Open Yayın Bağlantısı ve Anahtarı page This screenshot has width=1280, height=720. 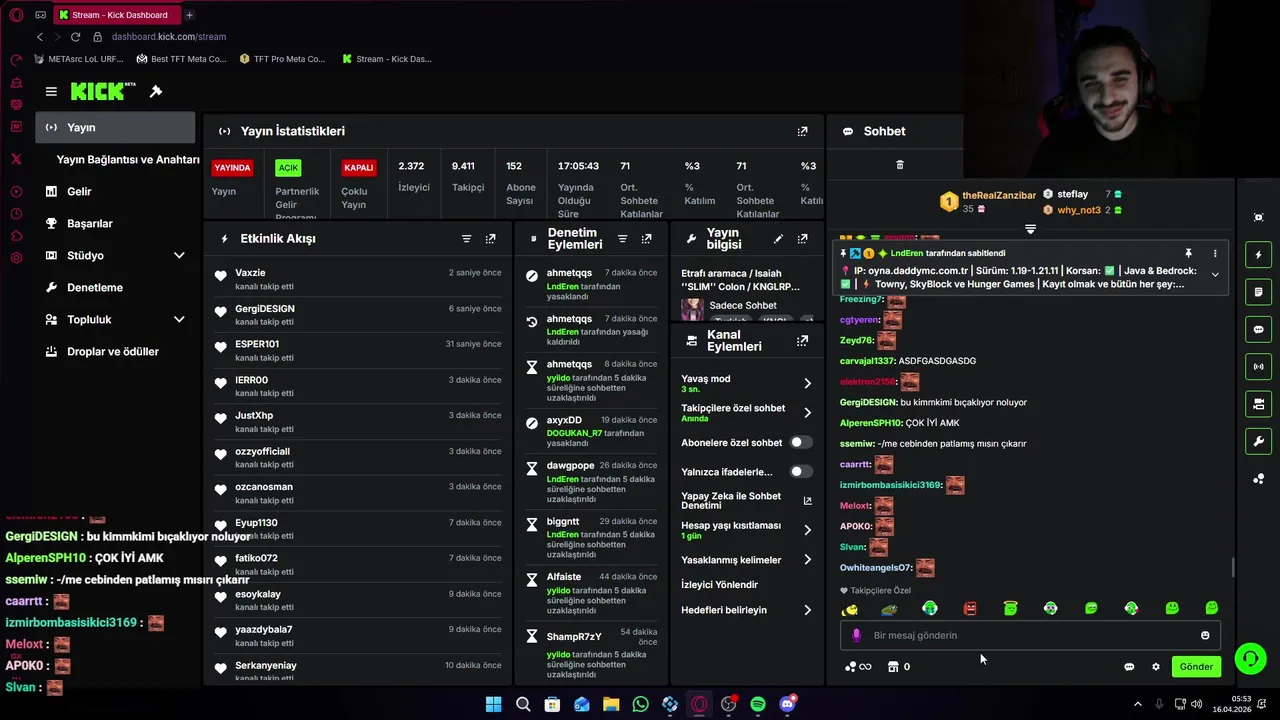128,159
